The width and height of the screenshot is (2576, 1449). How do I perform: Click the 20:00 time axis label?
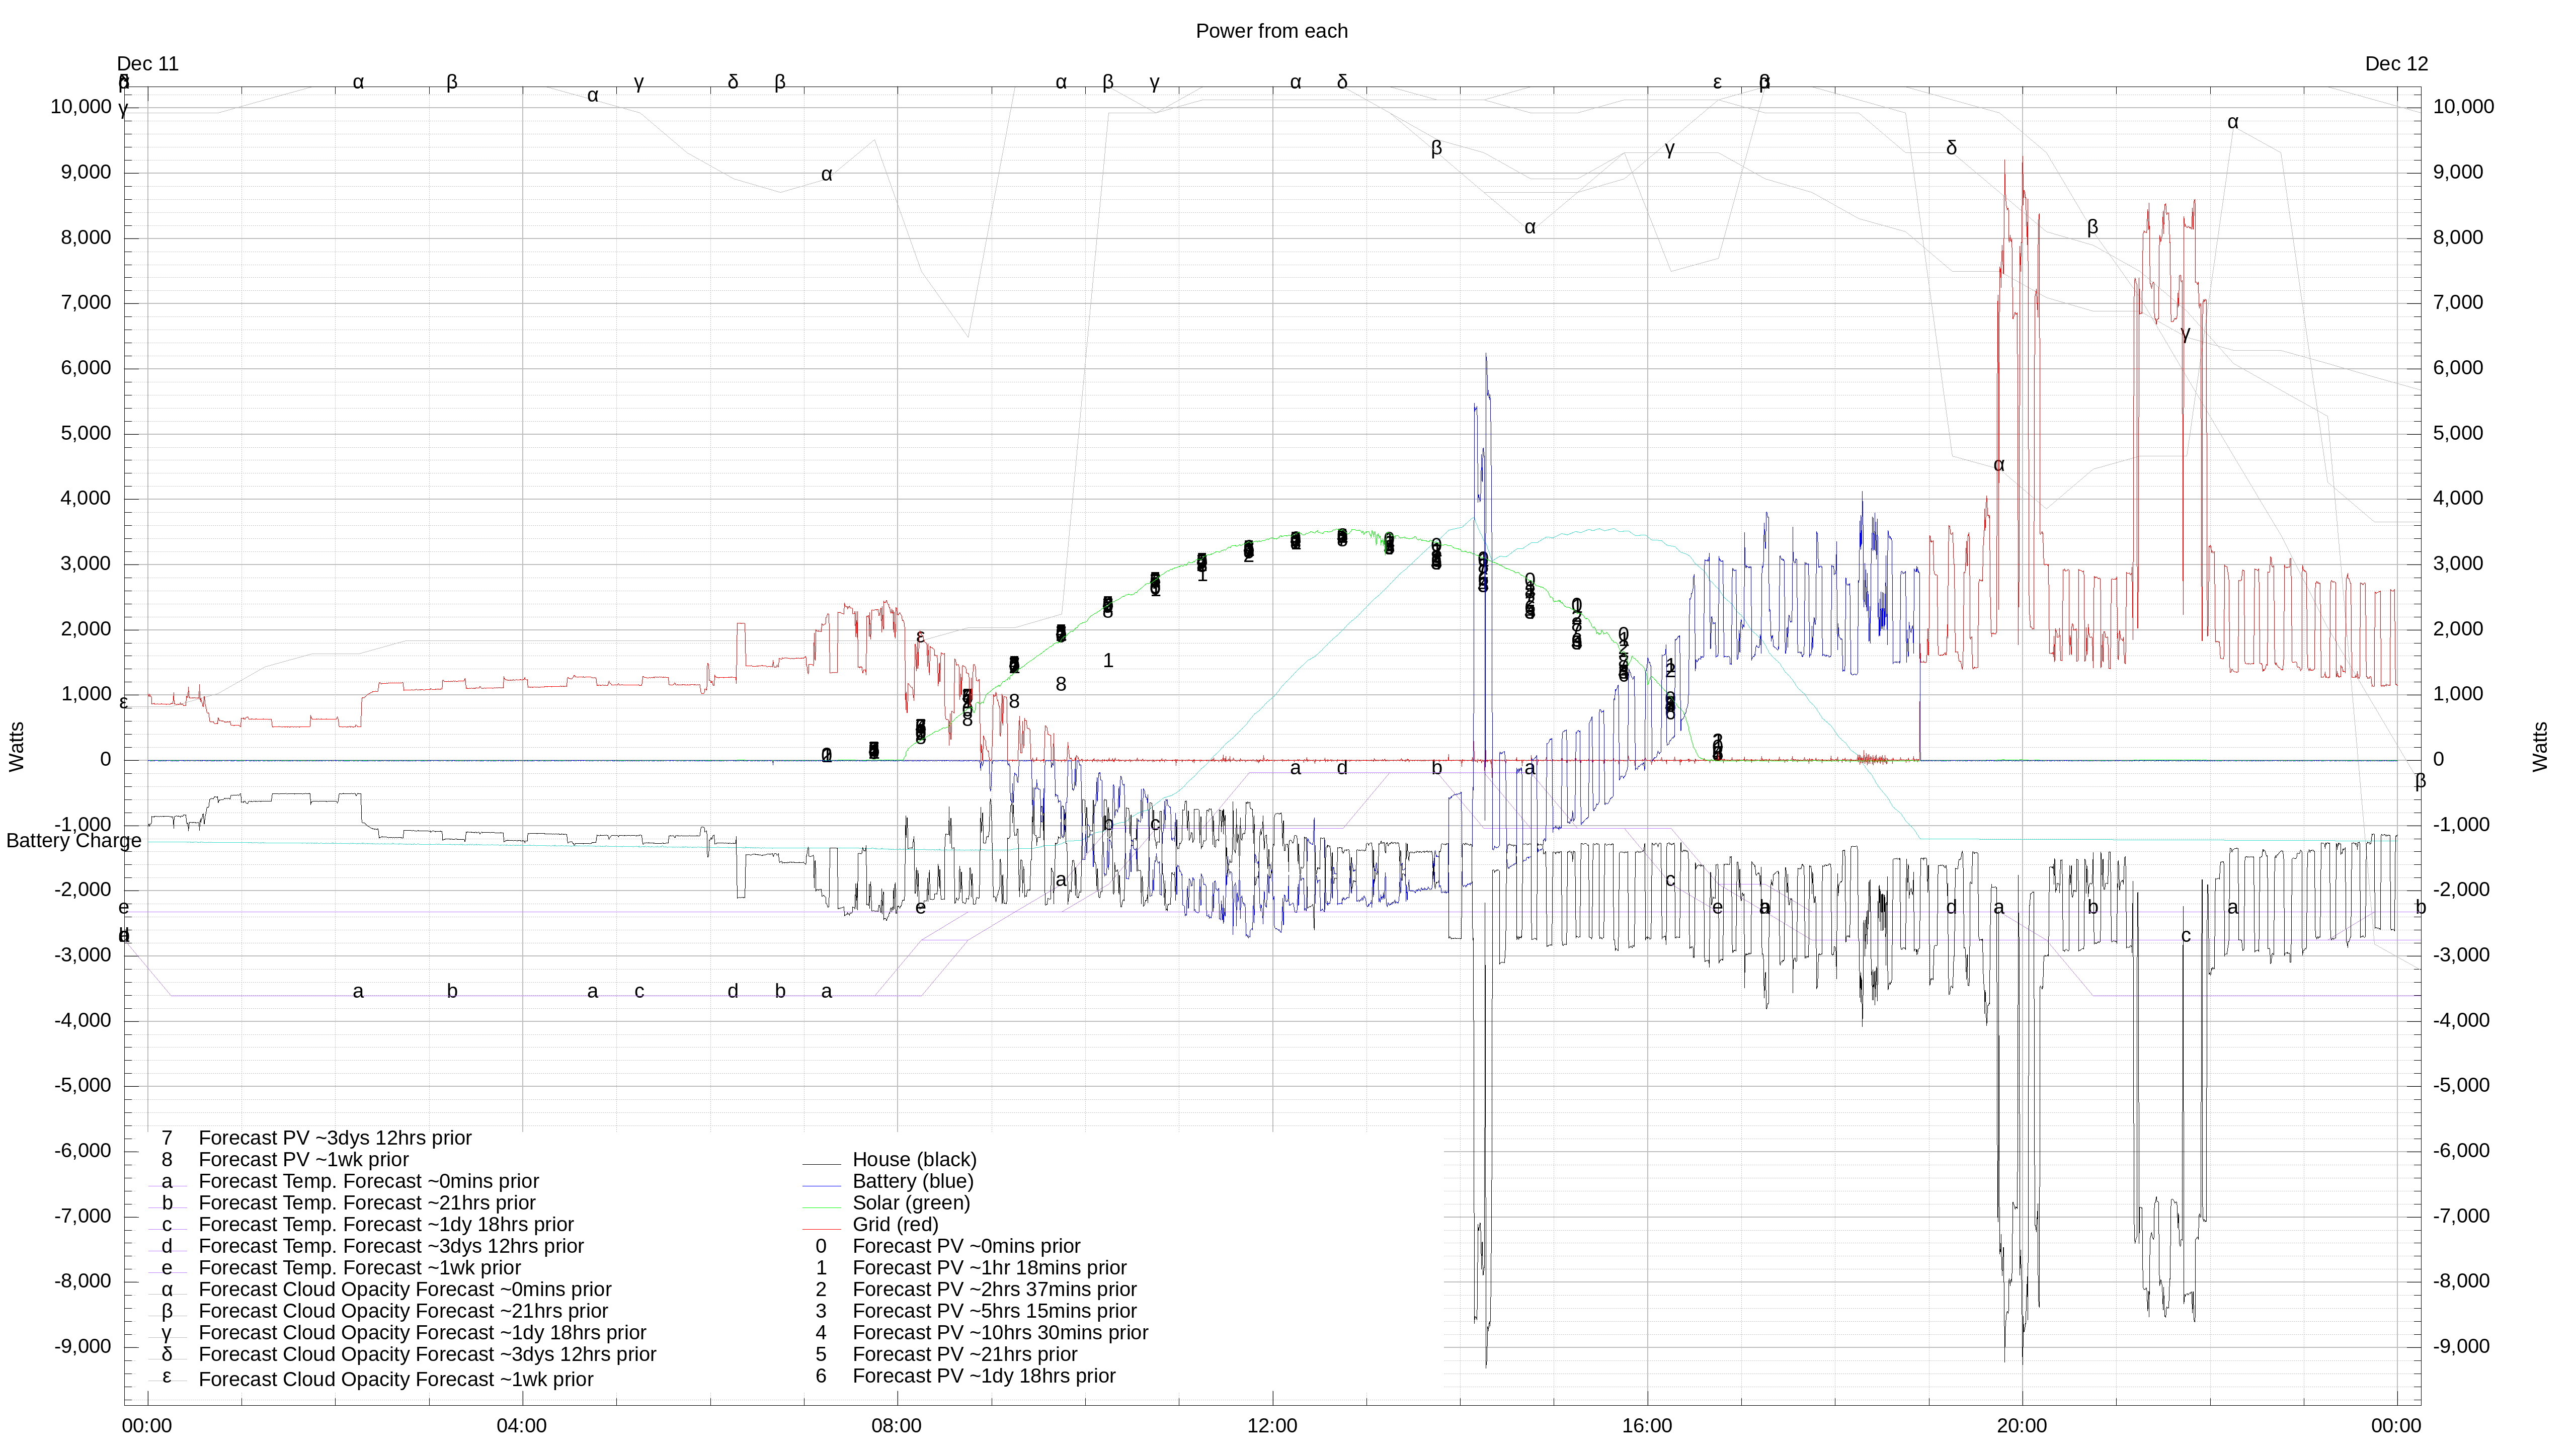(2021, 1426)
